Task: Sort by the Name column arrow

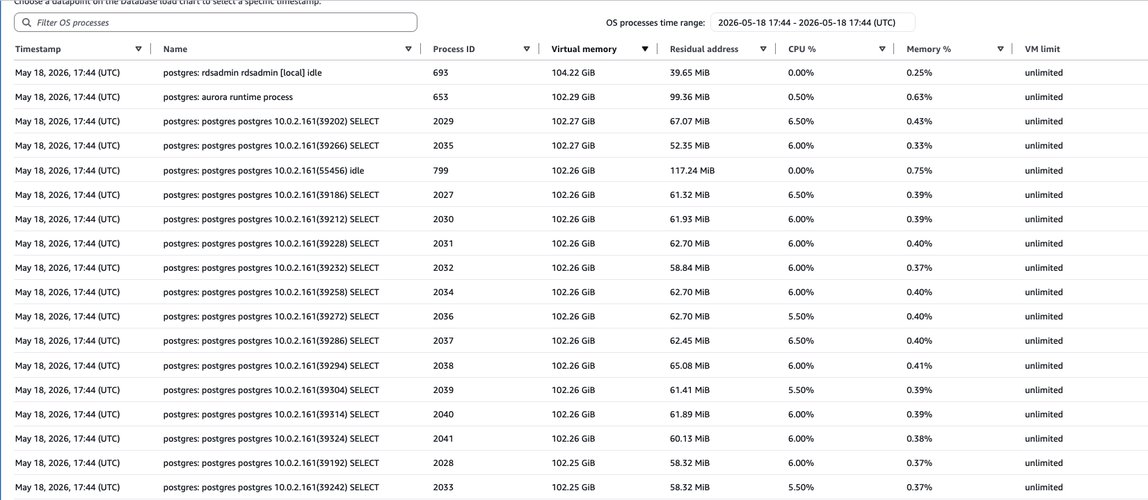Action: [409, 49]
